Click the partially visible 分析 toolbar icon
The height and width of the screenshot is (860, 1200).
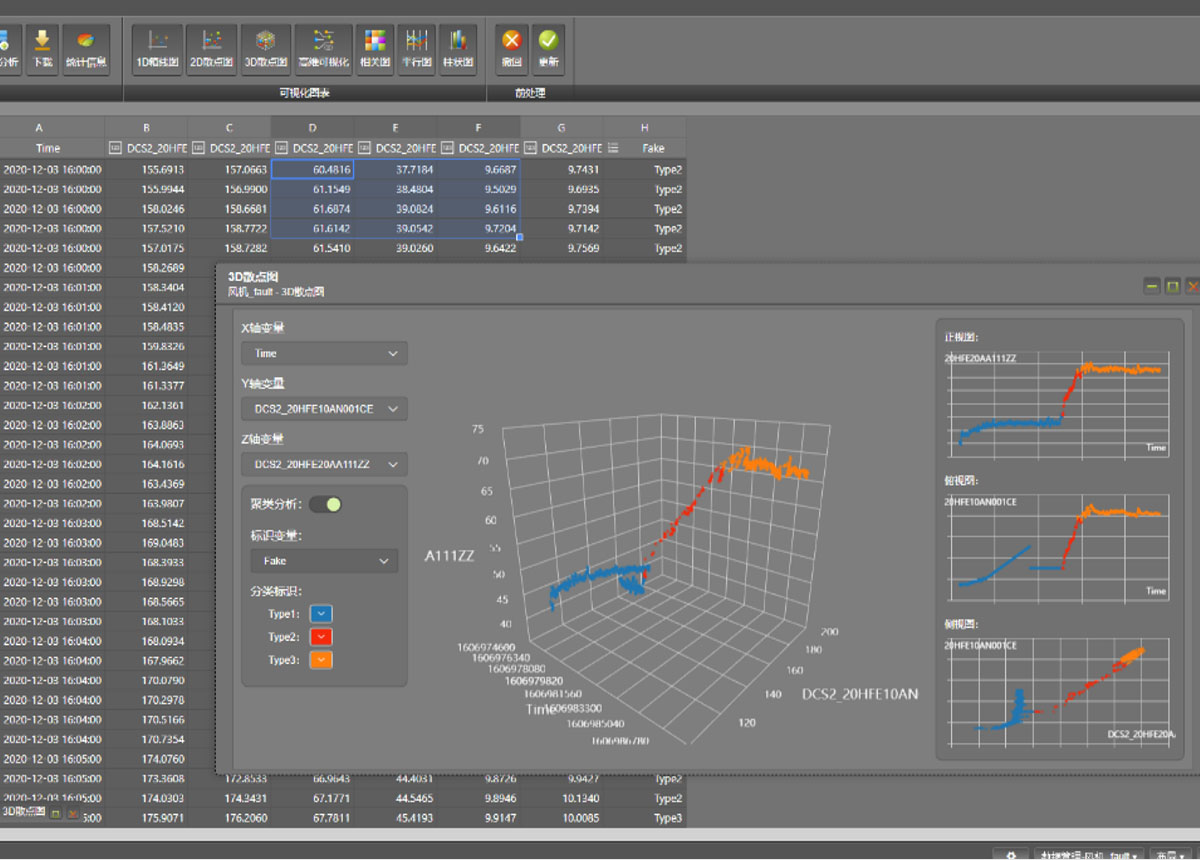pyautogui.click(x=9, y=49)
